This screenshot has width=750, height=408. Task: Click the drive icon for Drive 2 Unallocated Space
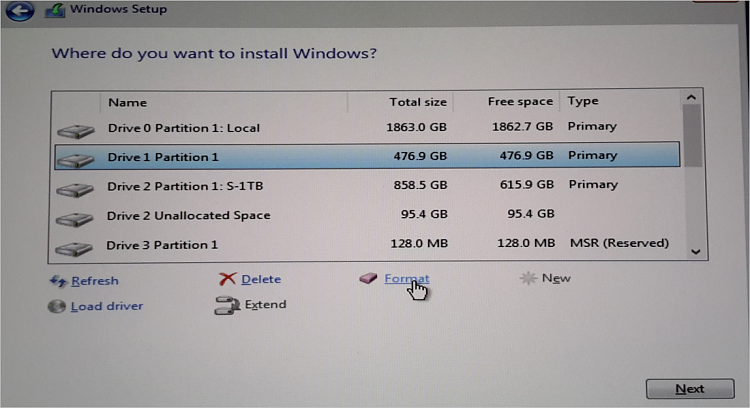(x=74, y=220)
